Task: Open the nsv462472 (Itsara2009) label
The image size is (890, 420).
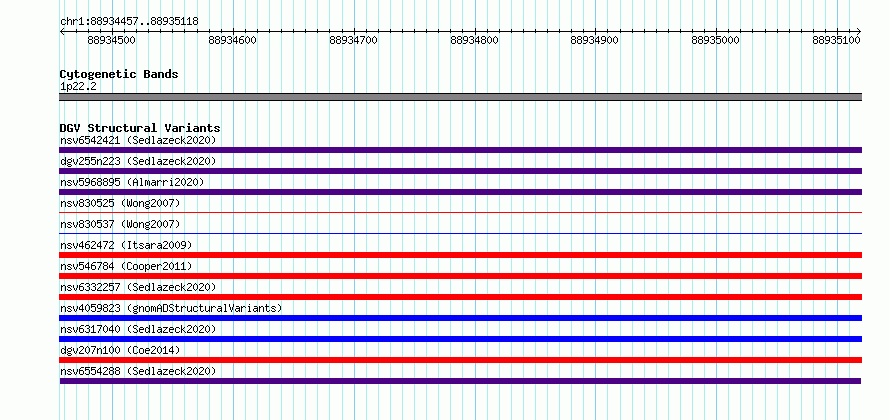Action: (x=126, y=245)
